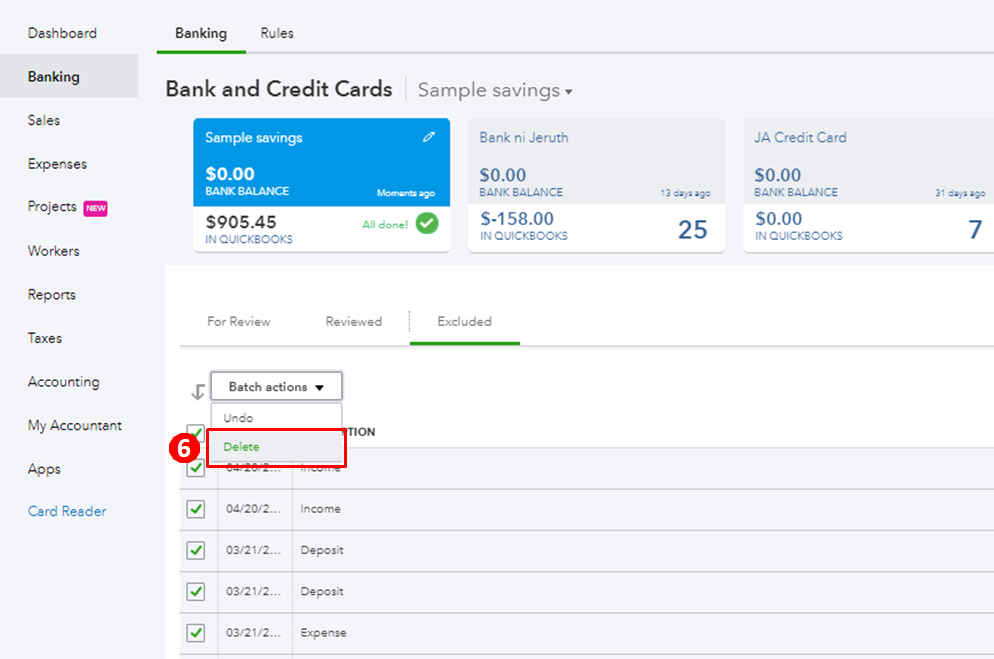Open the Dashboard page in sidebar
The image size is (994, 659).
(x=62, y=33)
